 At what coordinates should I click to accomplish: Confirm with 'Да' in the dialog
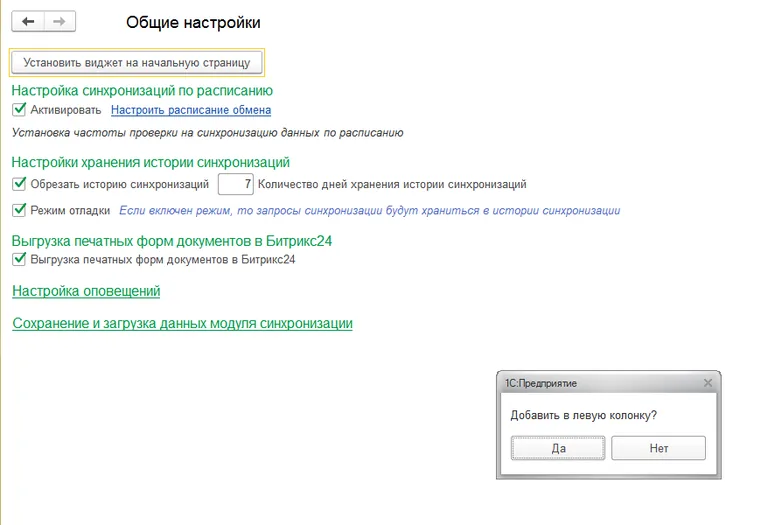point(558,448)
